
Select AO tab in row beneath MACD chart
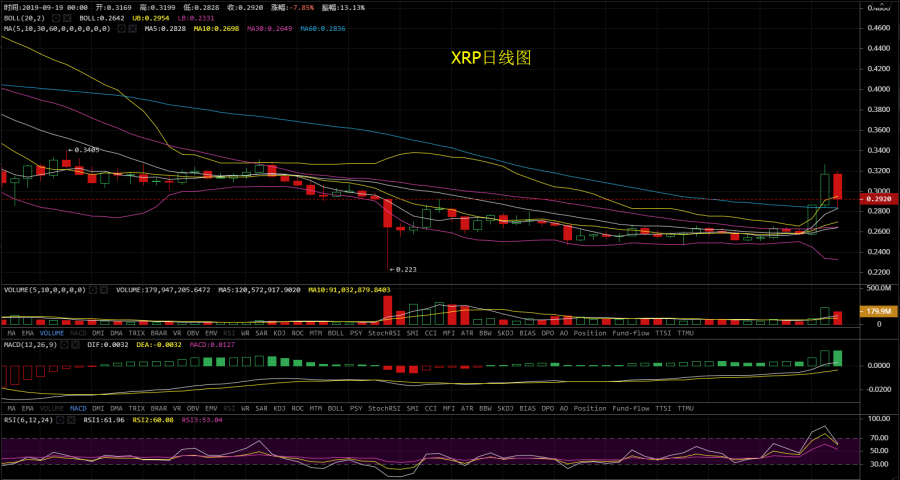point(564,408)
